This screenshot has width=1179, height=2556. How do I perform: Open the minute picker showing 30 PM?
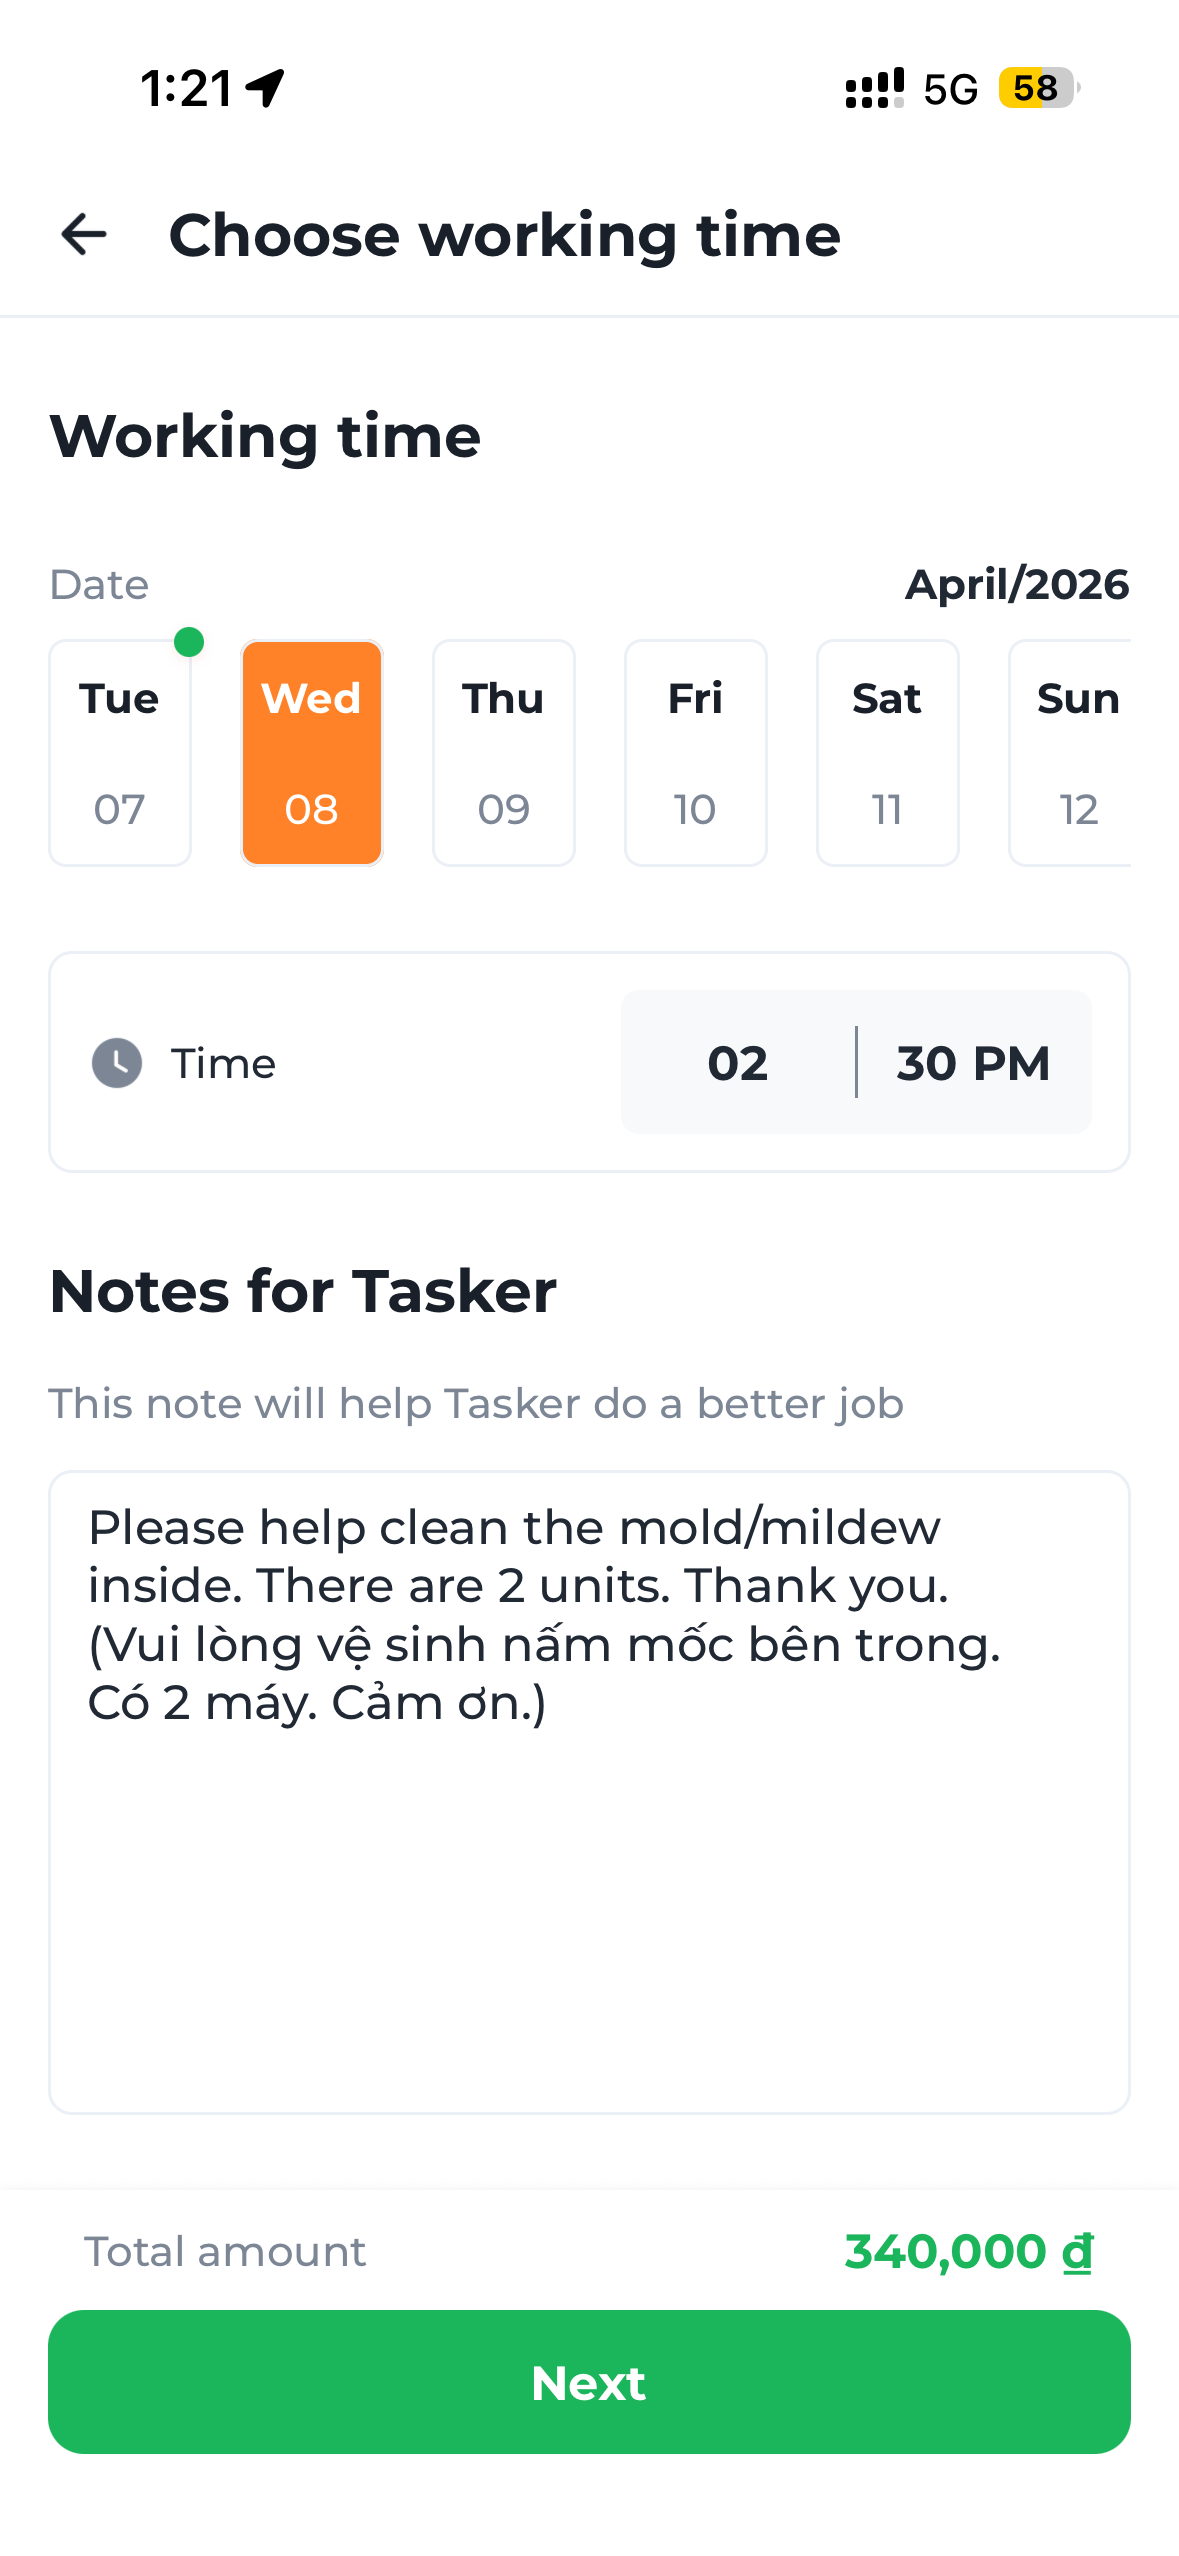(x=973, y=1062)
